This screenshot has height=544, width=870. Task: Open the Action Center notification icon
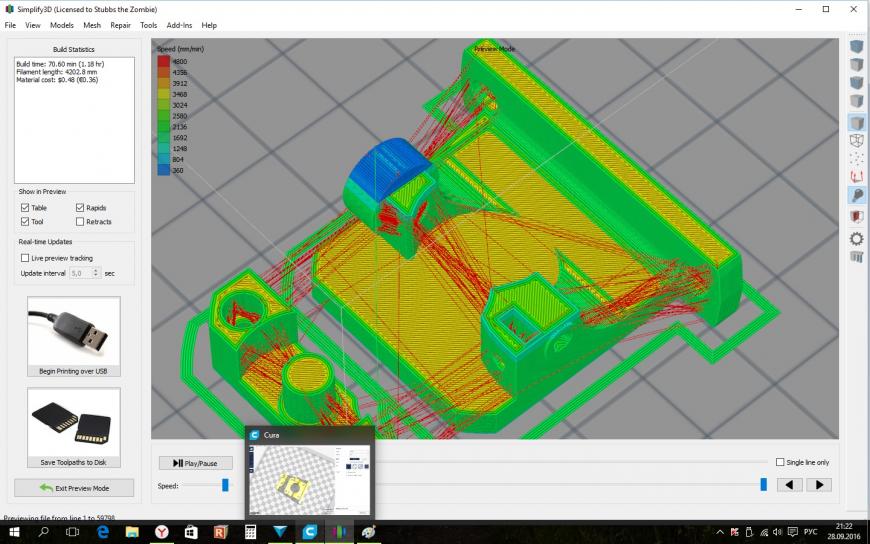792,532
